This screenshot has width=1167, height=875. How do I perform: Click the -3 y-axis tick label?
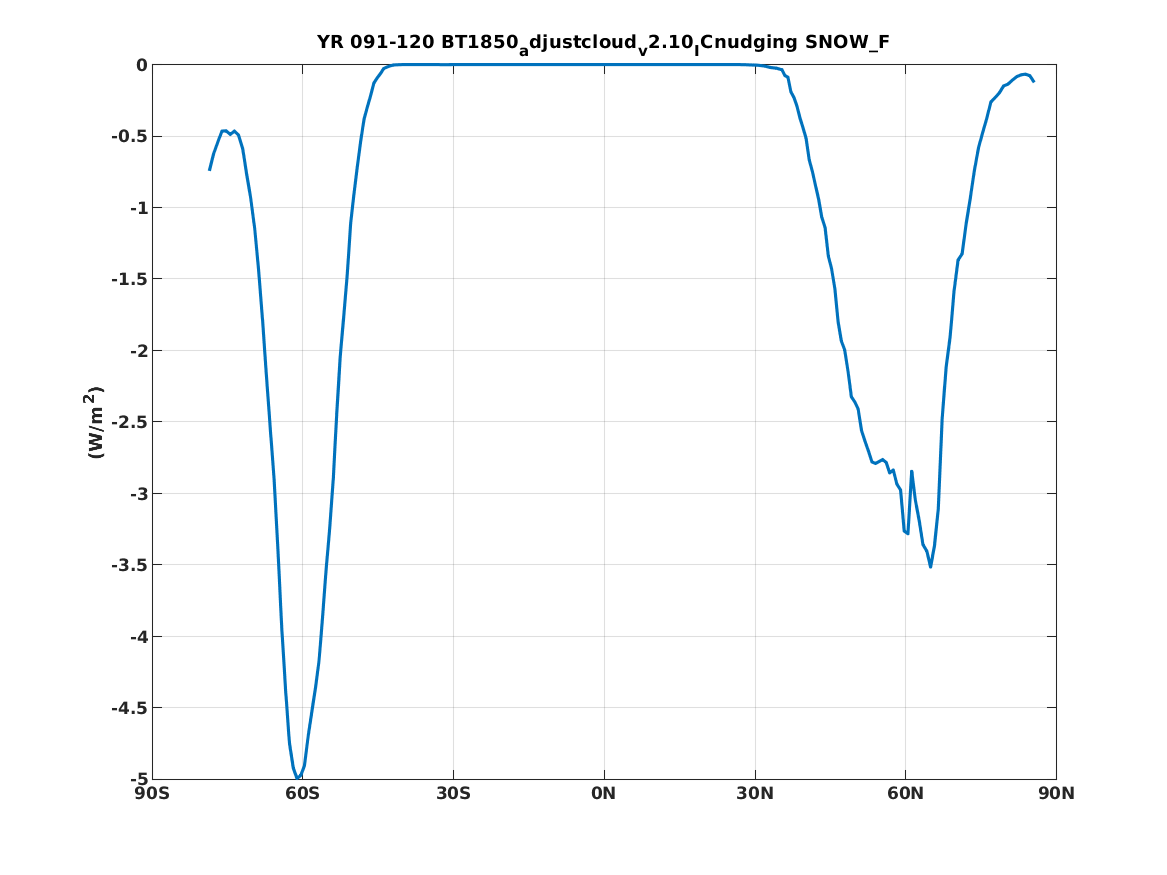[x=138, y=494]
